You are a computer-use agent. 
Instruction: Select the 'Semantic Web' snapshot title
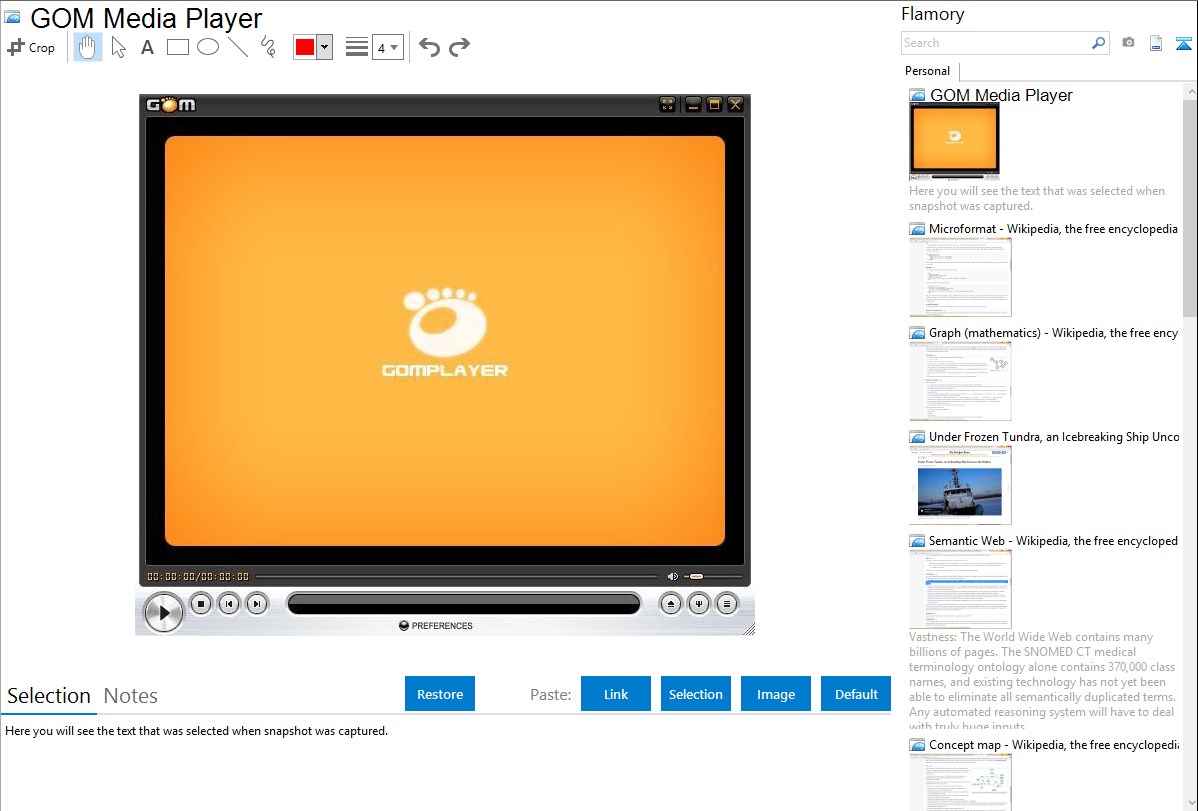point(1054,541)
